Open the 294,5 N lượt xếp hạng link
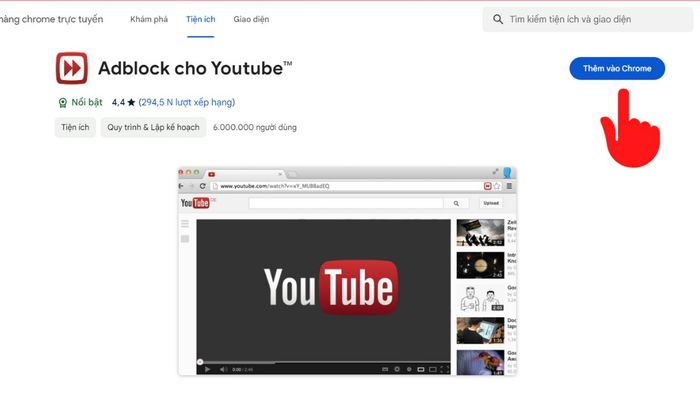This screenshot has width=700, height=394. (187, 102)
